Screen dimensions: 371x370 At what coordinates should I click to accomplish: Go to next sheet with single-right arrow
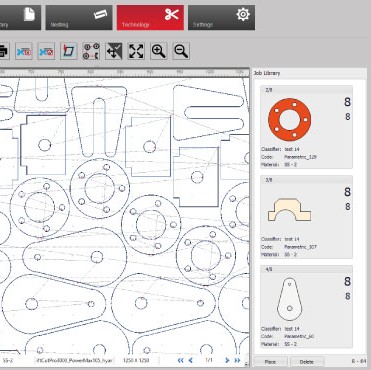click(227, 360)
